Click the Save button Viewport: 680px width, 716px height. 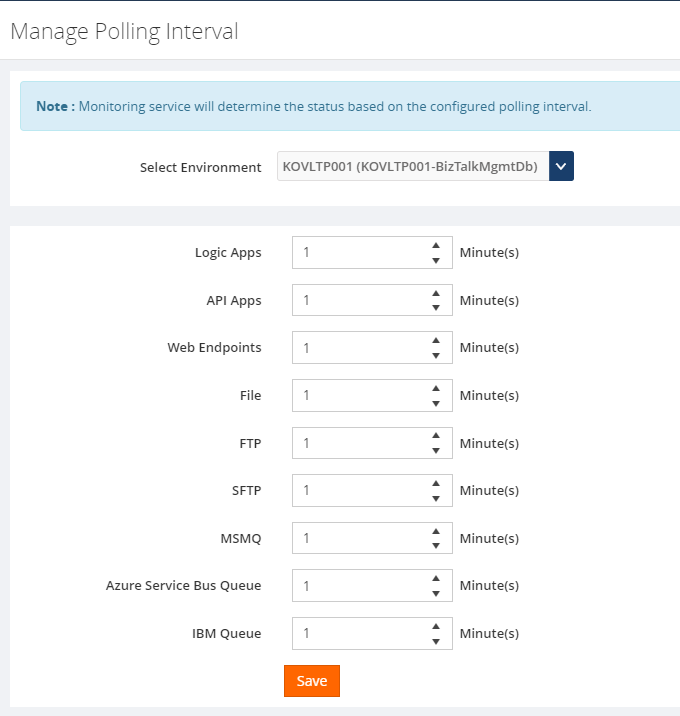tap(312, 681)
